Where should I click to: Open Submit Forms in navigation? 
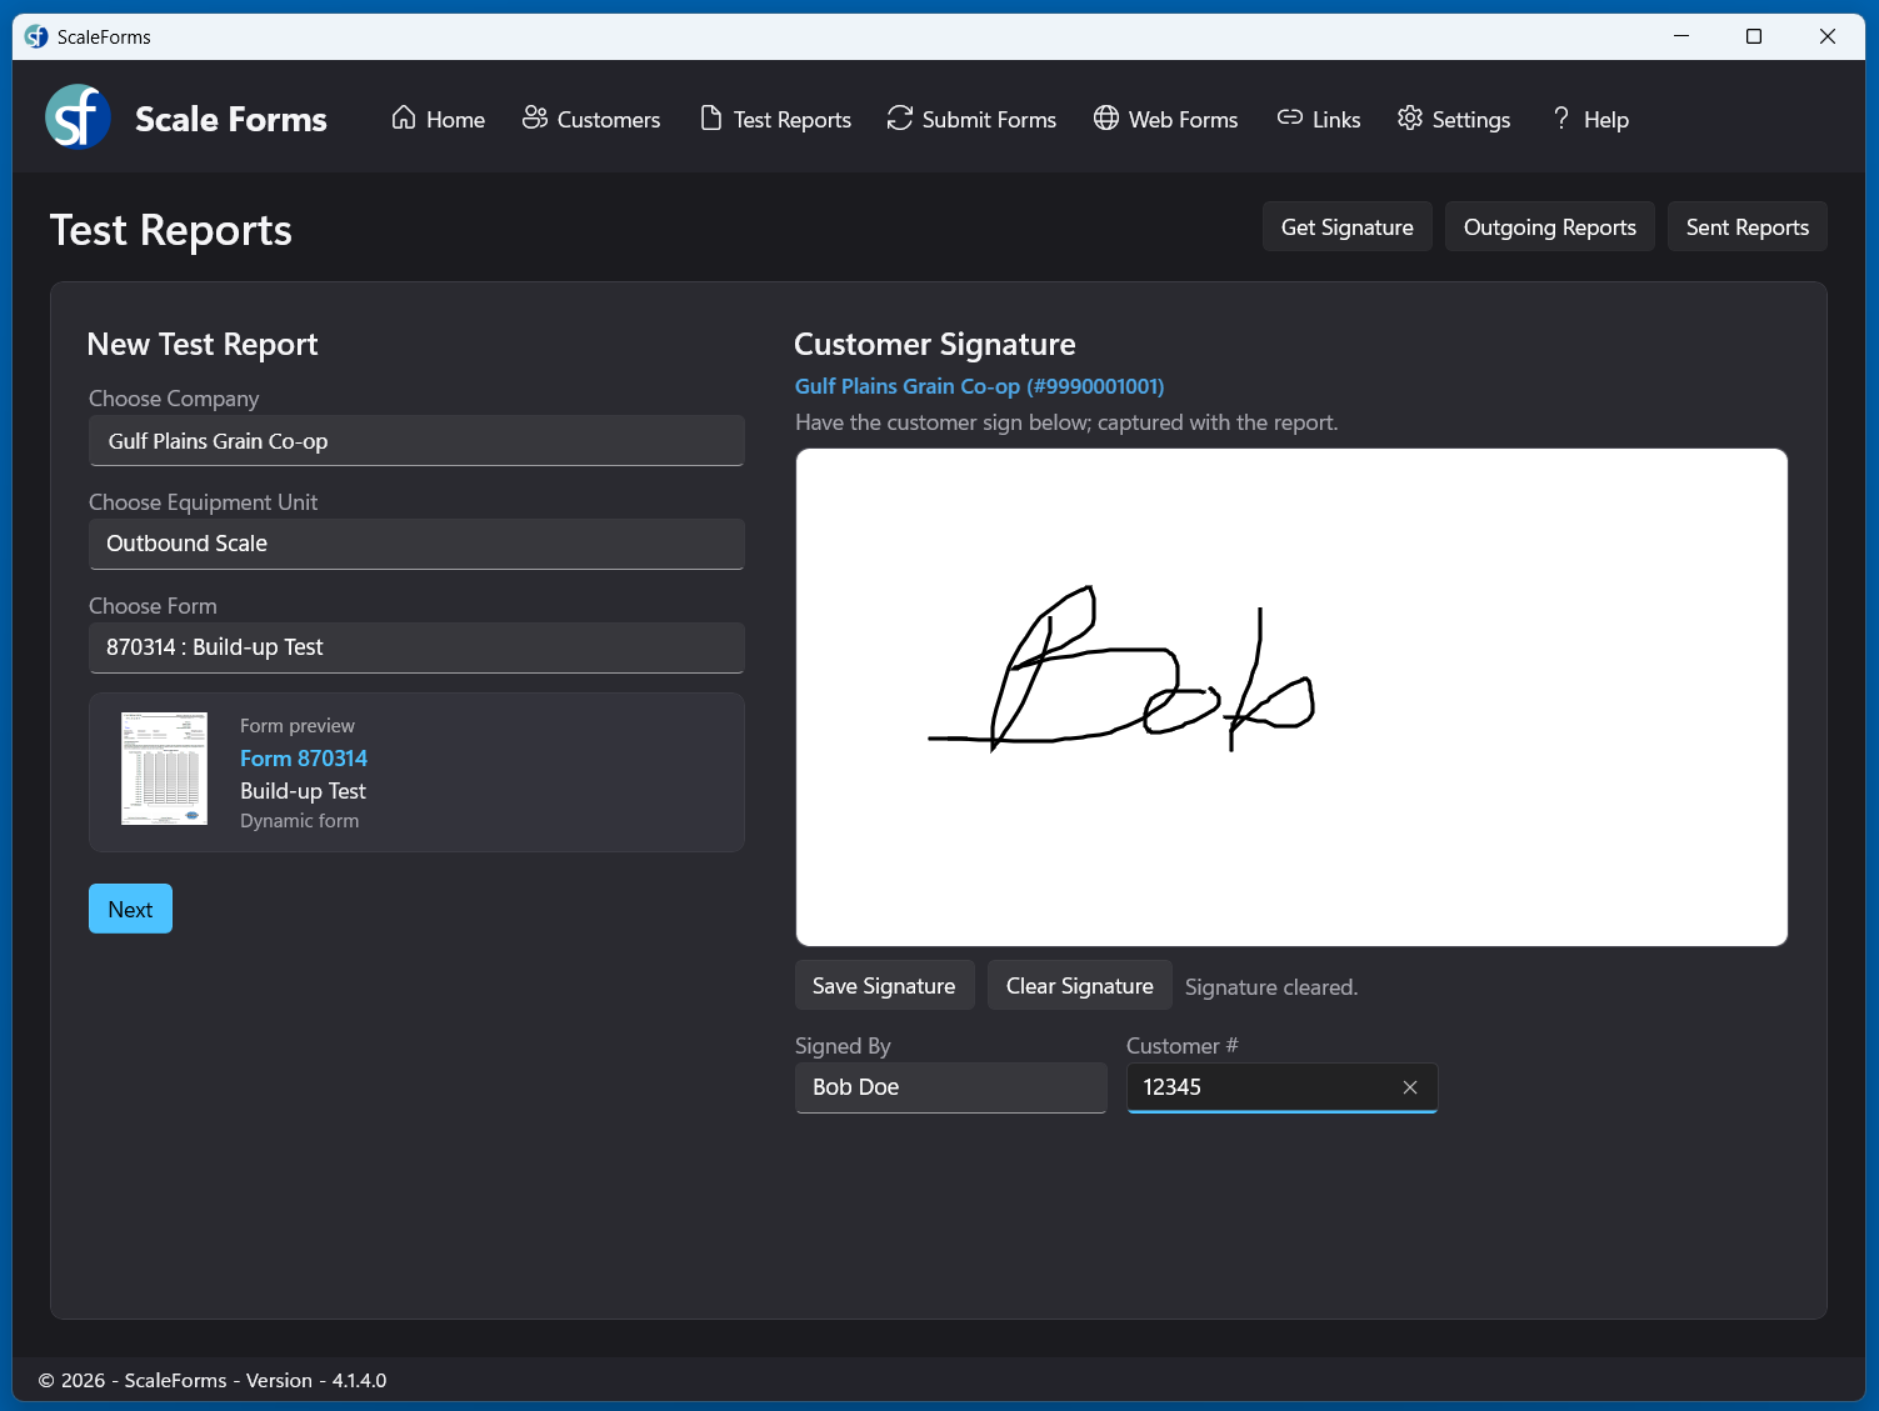pyautogui.click(x=971, y=119)
